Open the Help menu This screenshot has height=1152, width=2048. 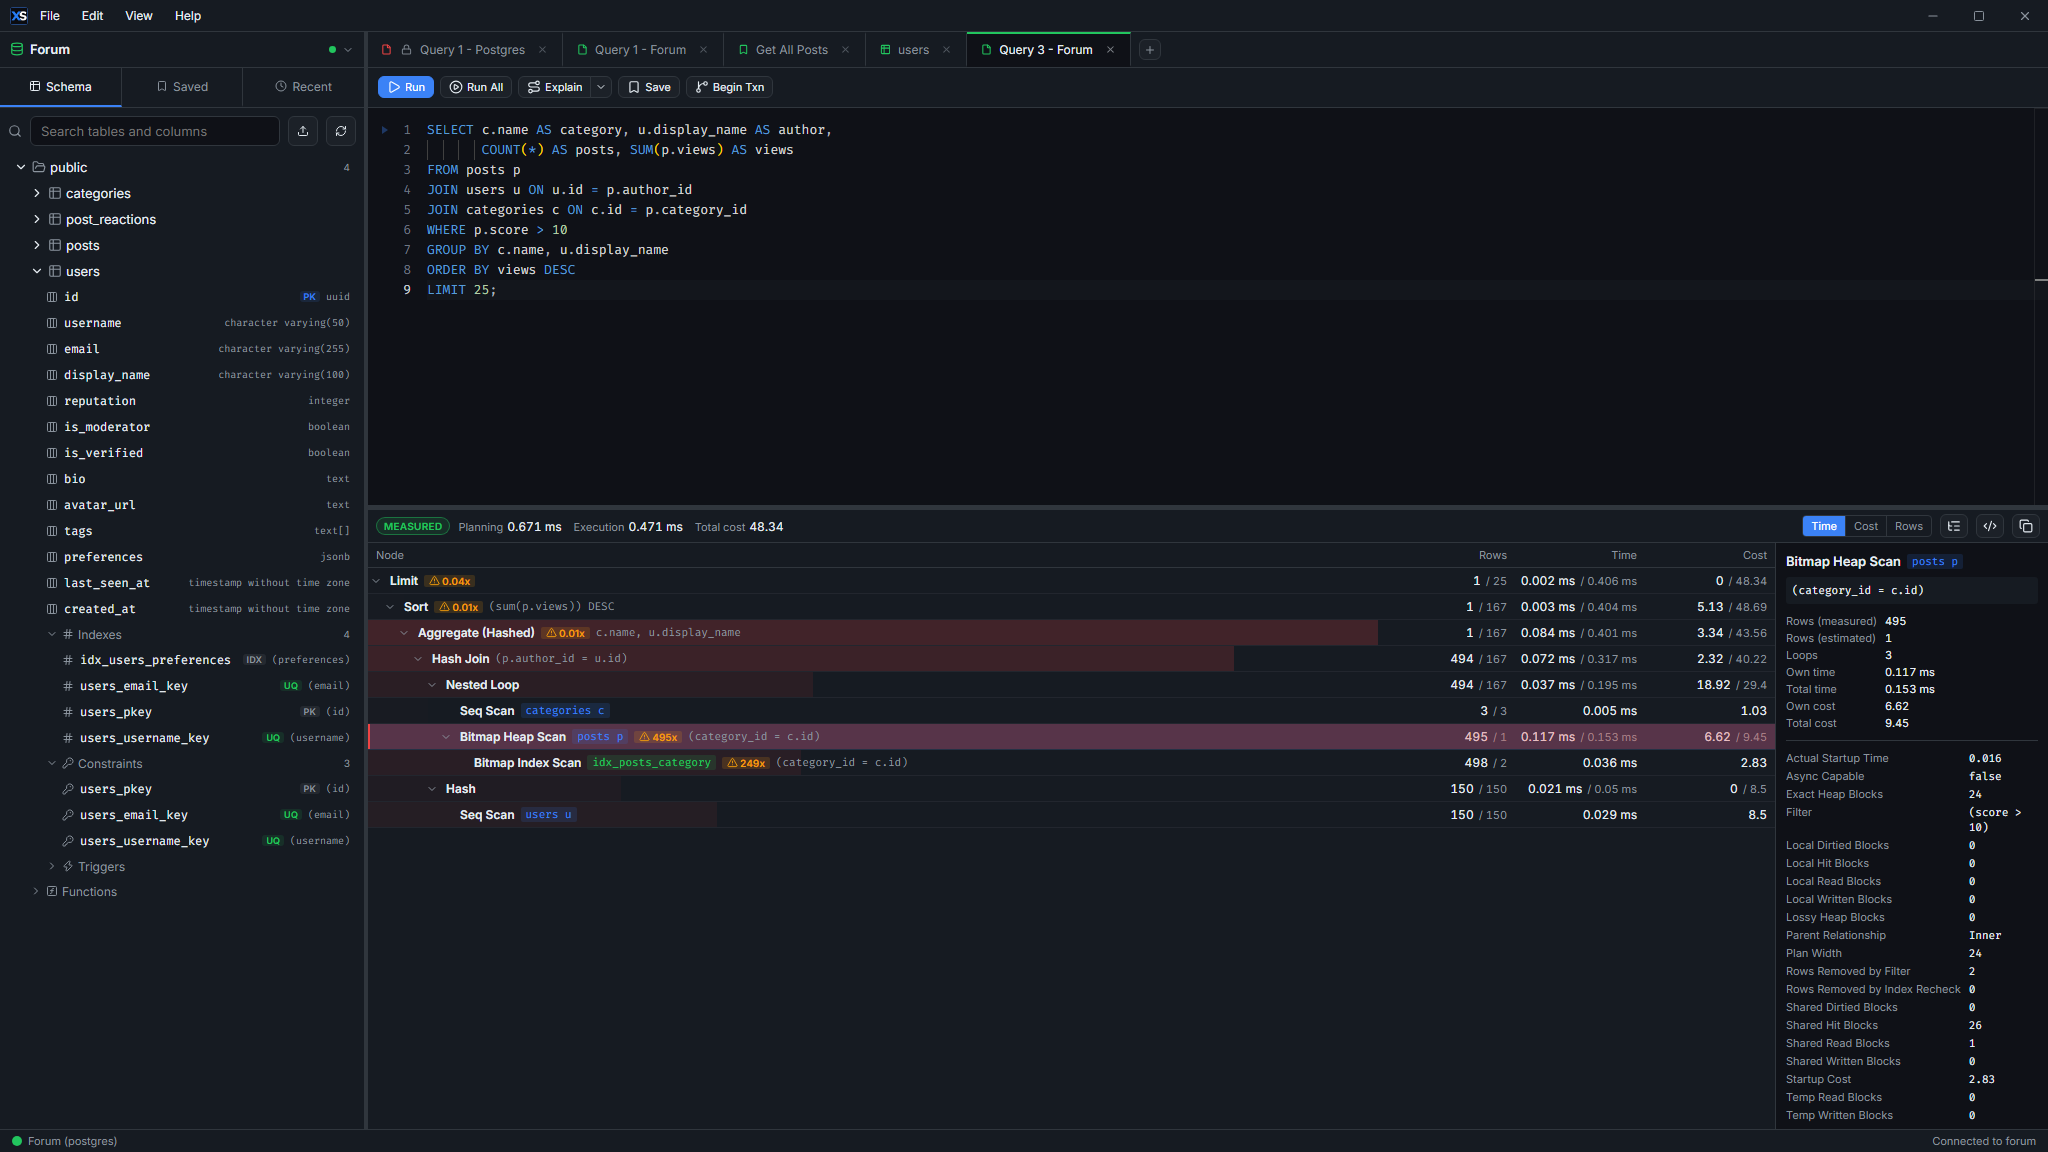tap(188, 16)
